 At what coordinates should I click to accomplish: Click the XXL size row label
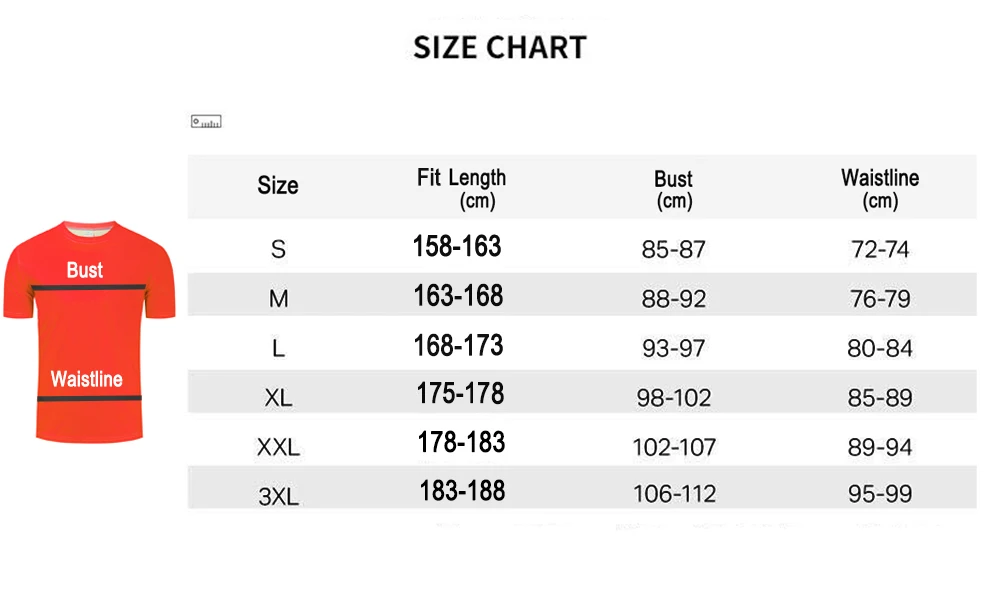tap(279, 447)
